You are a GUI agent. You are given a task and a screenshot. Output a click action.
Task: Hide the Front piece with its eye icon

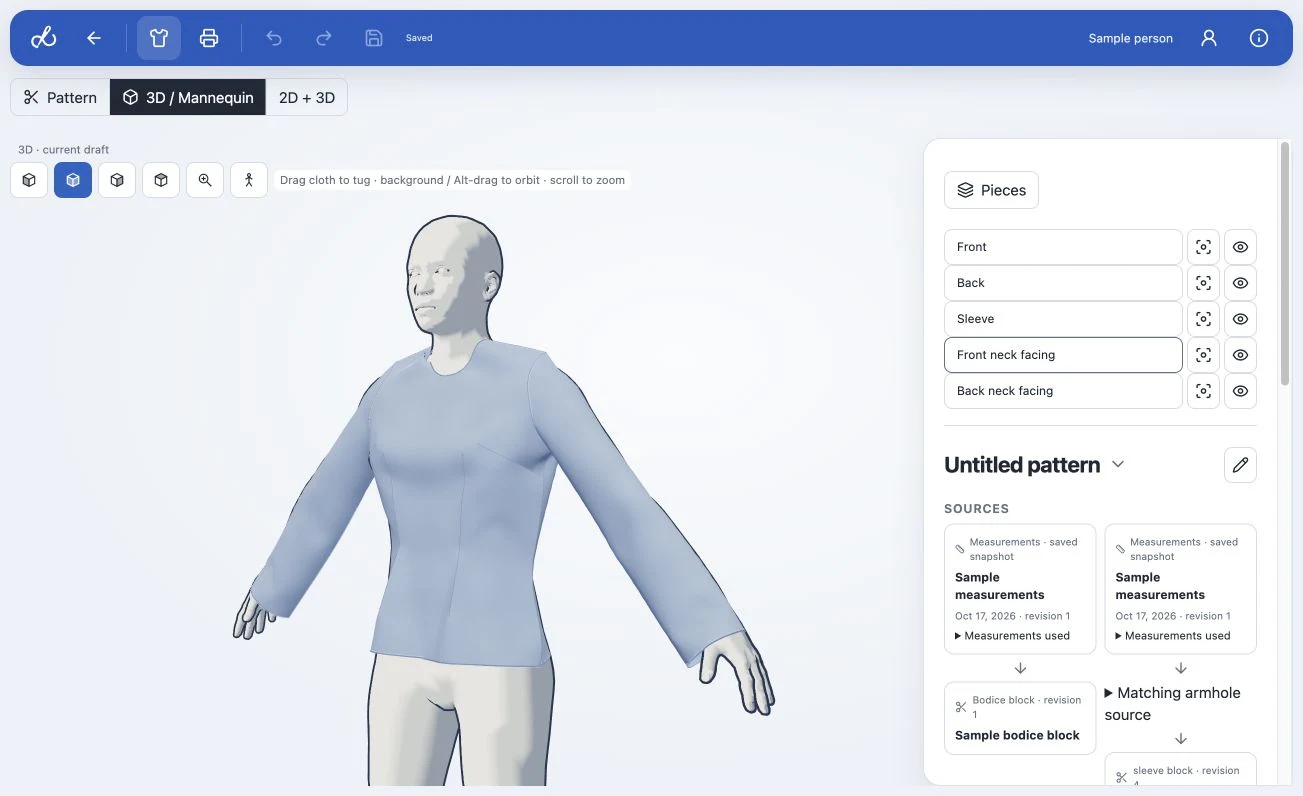[1240, 247]
